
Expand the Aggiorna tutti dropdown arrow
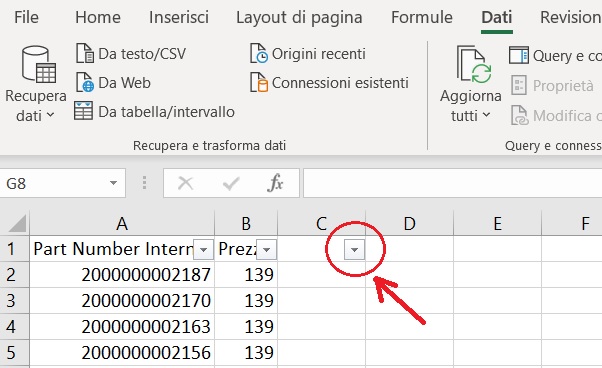(x=486, y=115)
